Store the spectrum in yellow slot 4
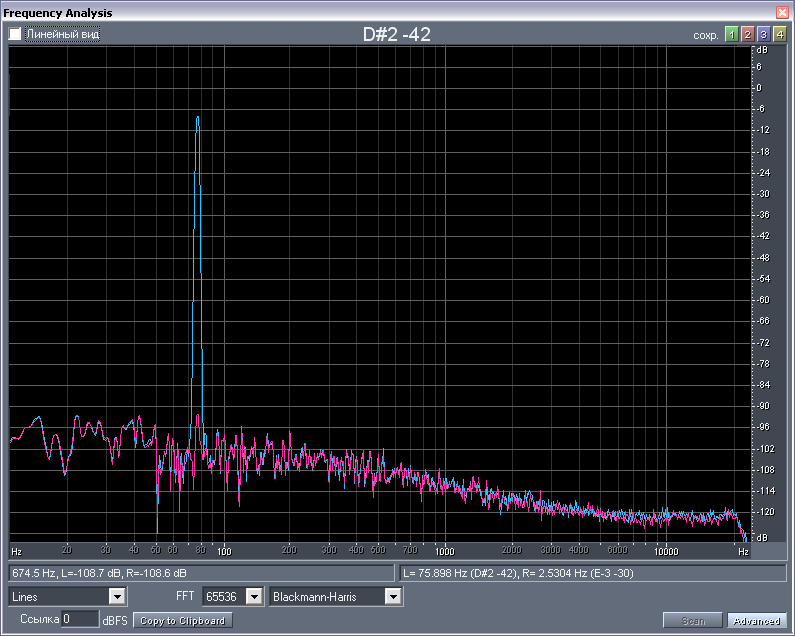 click(x=780, y=34)
